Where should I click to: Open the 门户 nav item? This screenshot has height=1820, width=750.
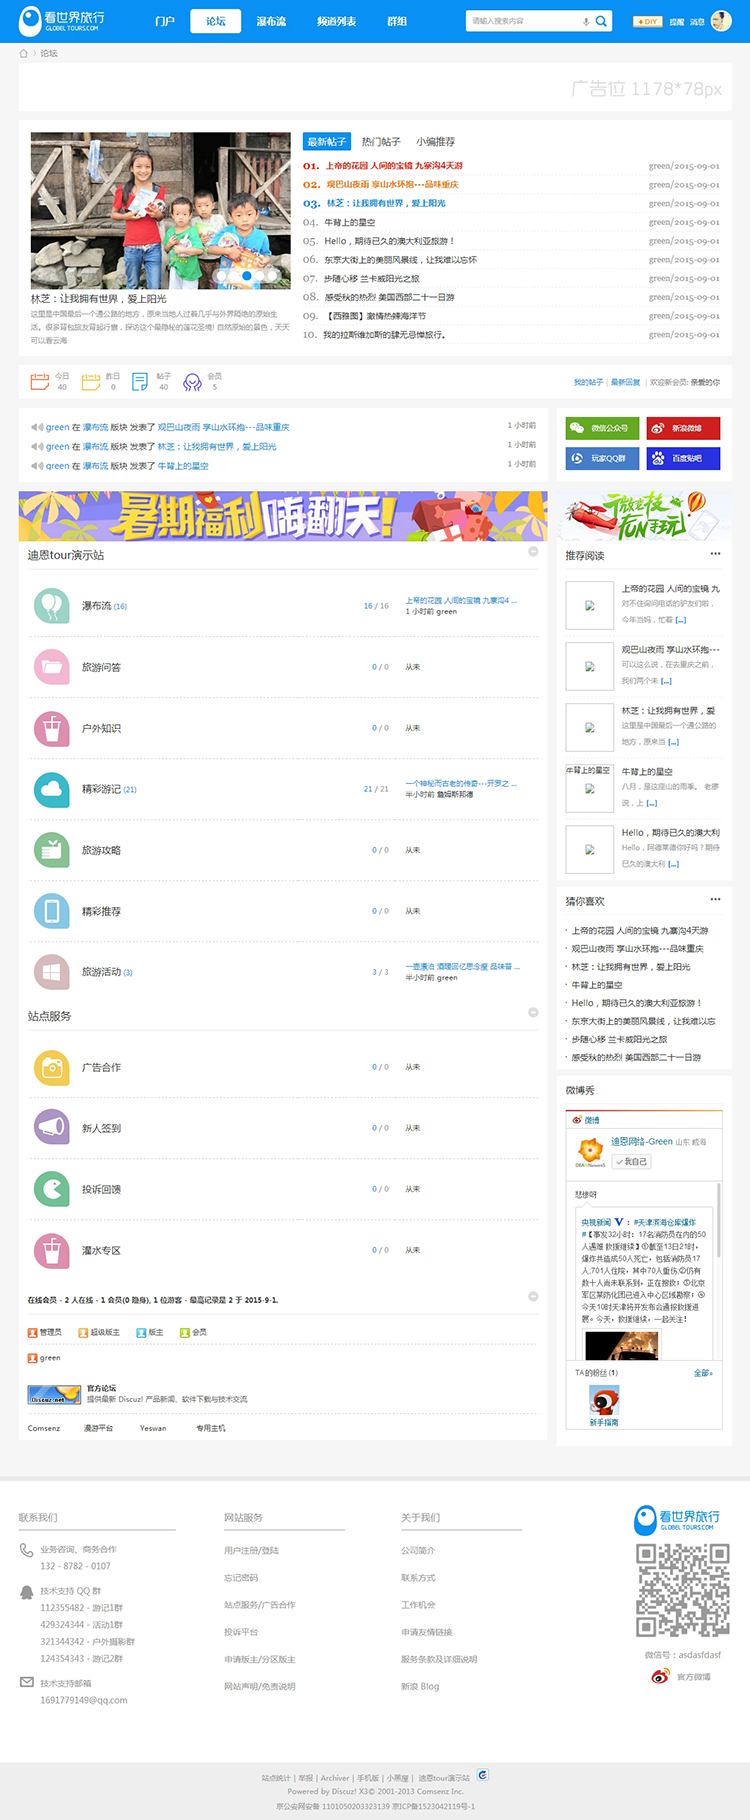165,21
